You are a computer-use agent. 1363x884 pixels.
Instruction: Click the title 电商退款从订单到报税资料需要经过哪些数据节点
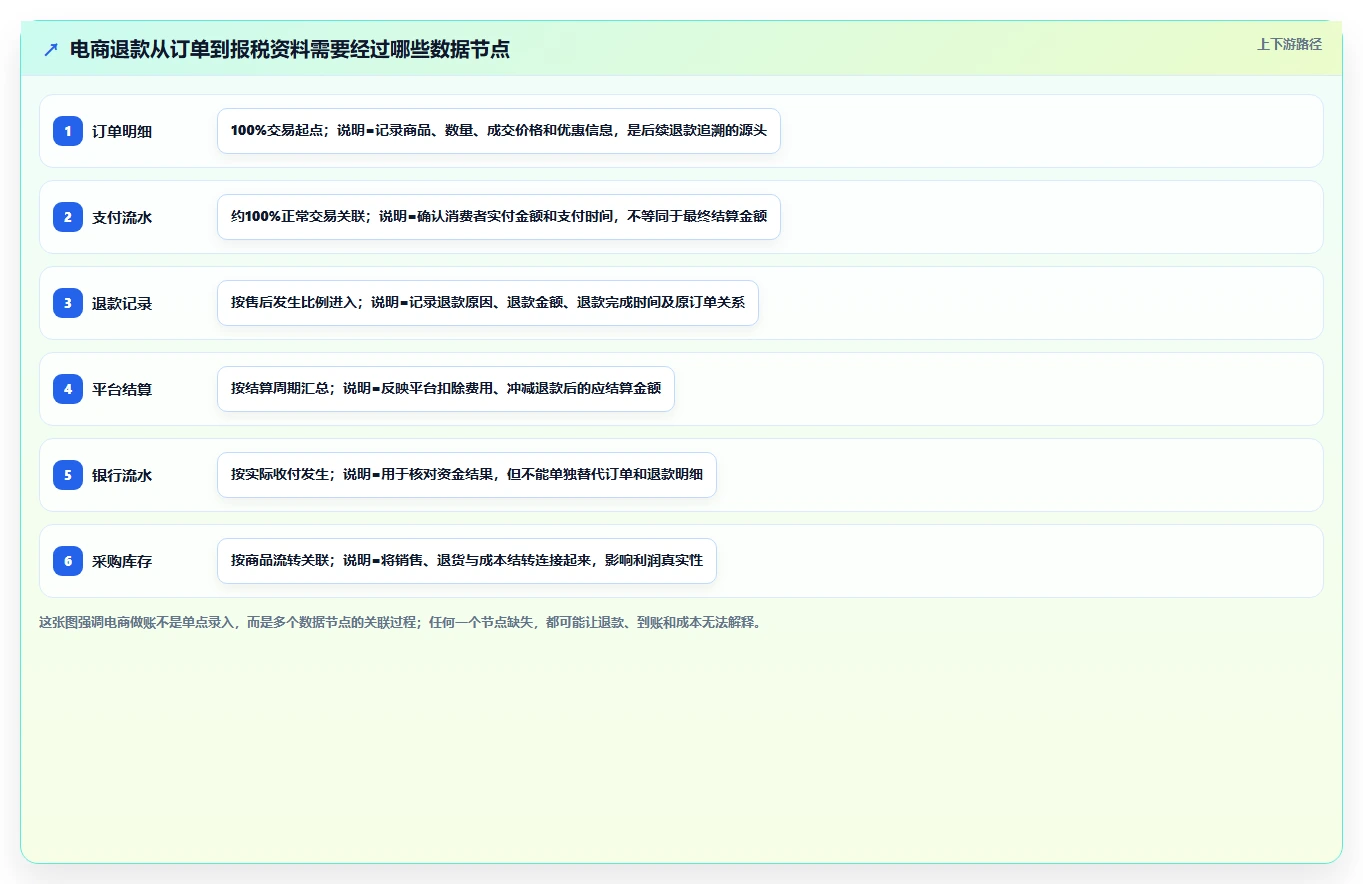pyautogui.click(x=290, y=50)
